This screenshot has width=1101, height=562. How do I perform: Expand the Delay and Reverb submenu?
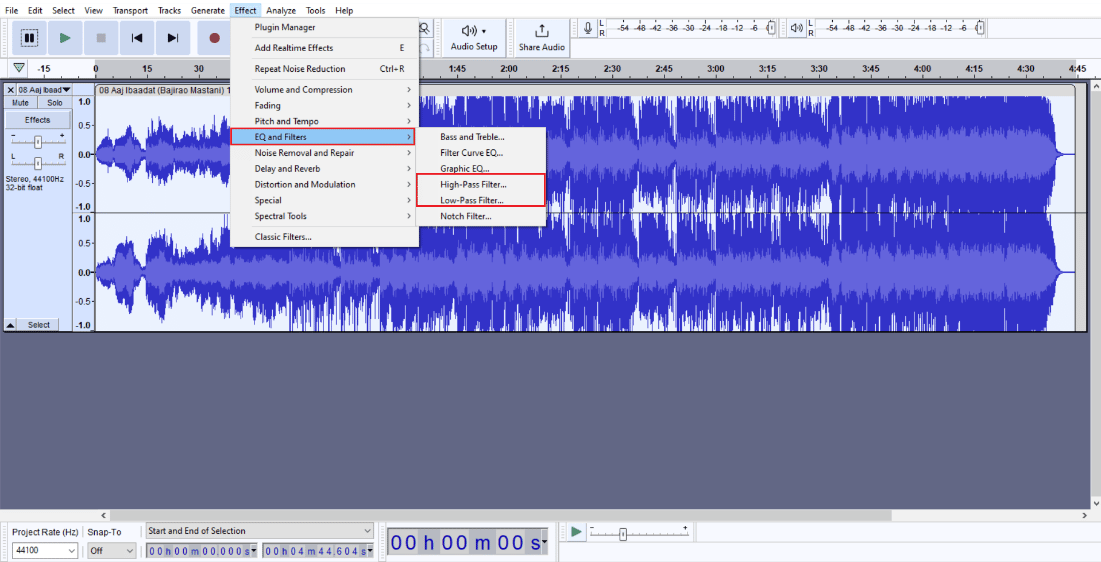point(324,169)
